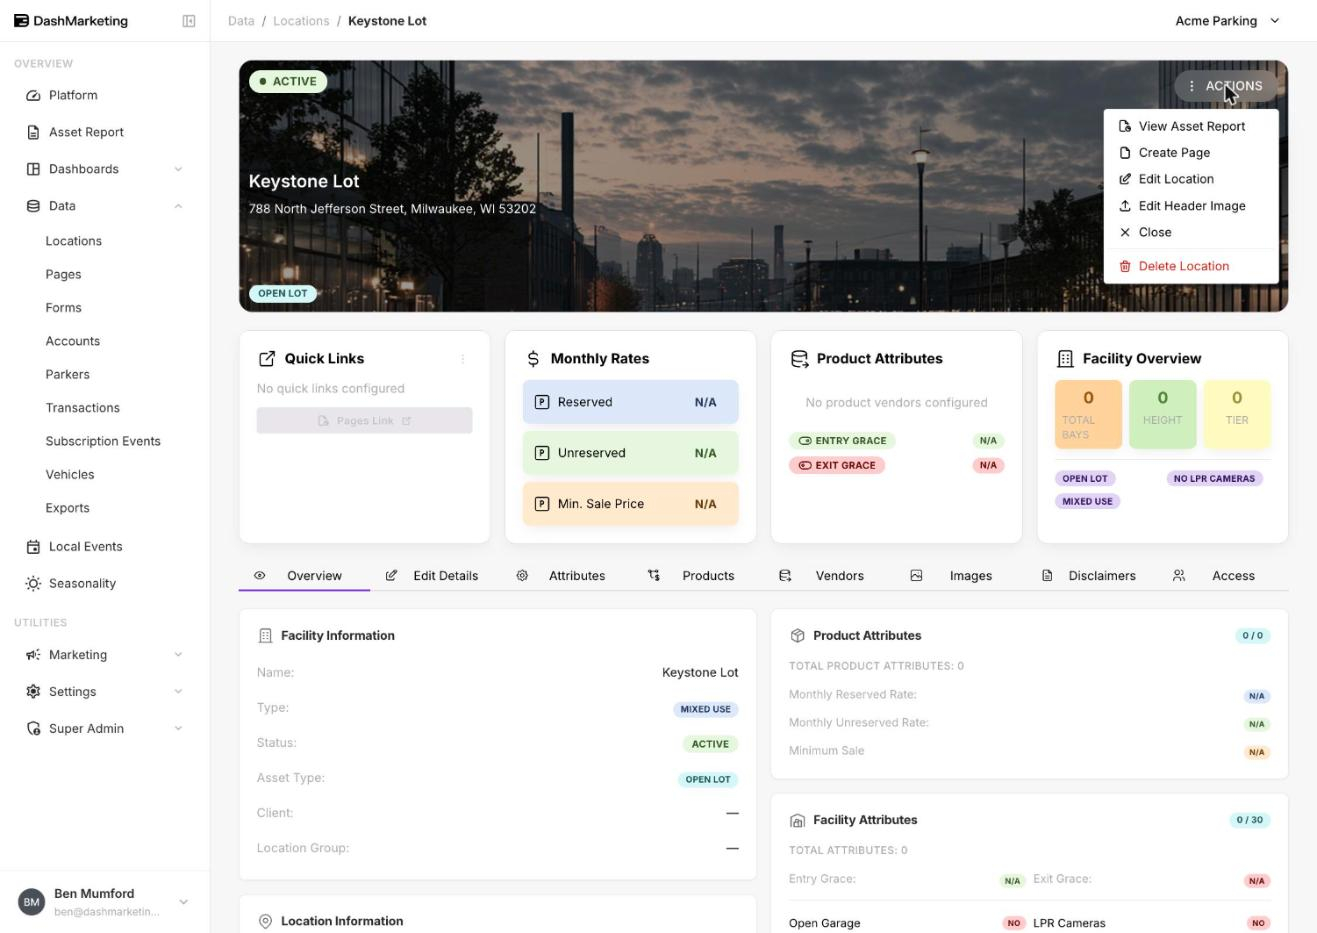This screenshot has width=1317, height=933.
Task: Open Accounts in the sidebar
Action: (x=72, y=341)
